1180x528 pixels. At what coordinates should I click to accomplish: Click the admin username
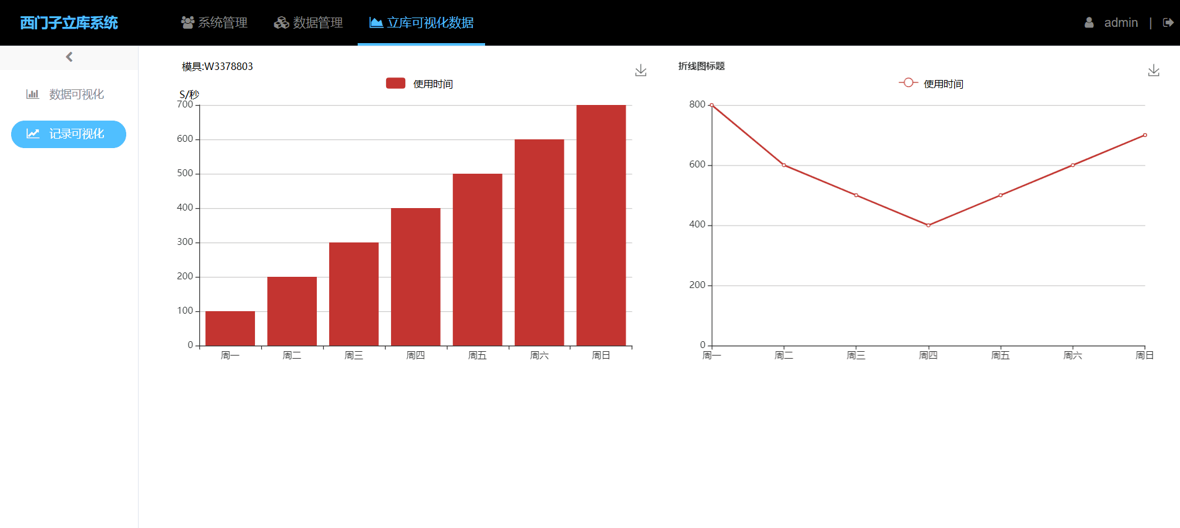tap(1120, 23)
